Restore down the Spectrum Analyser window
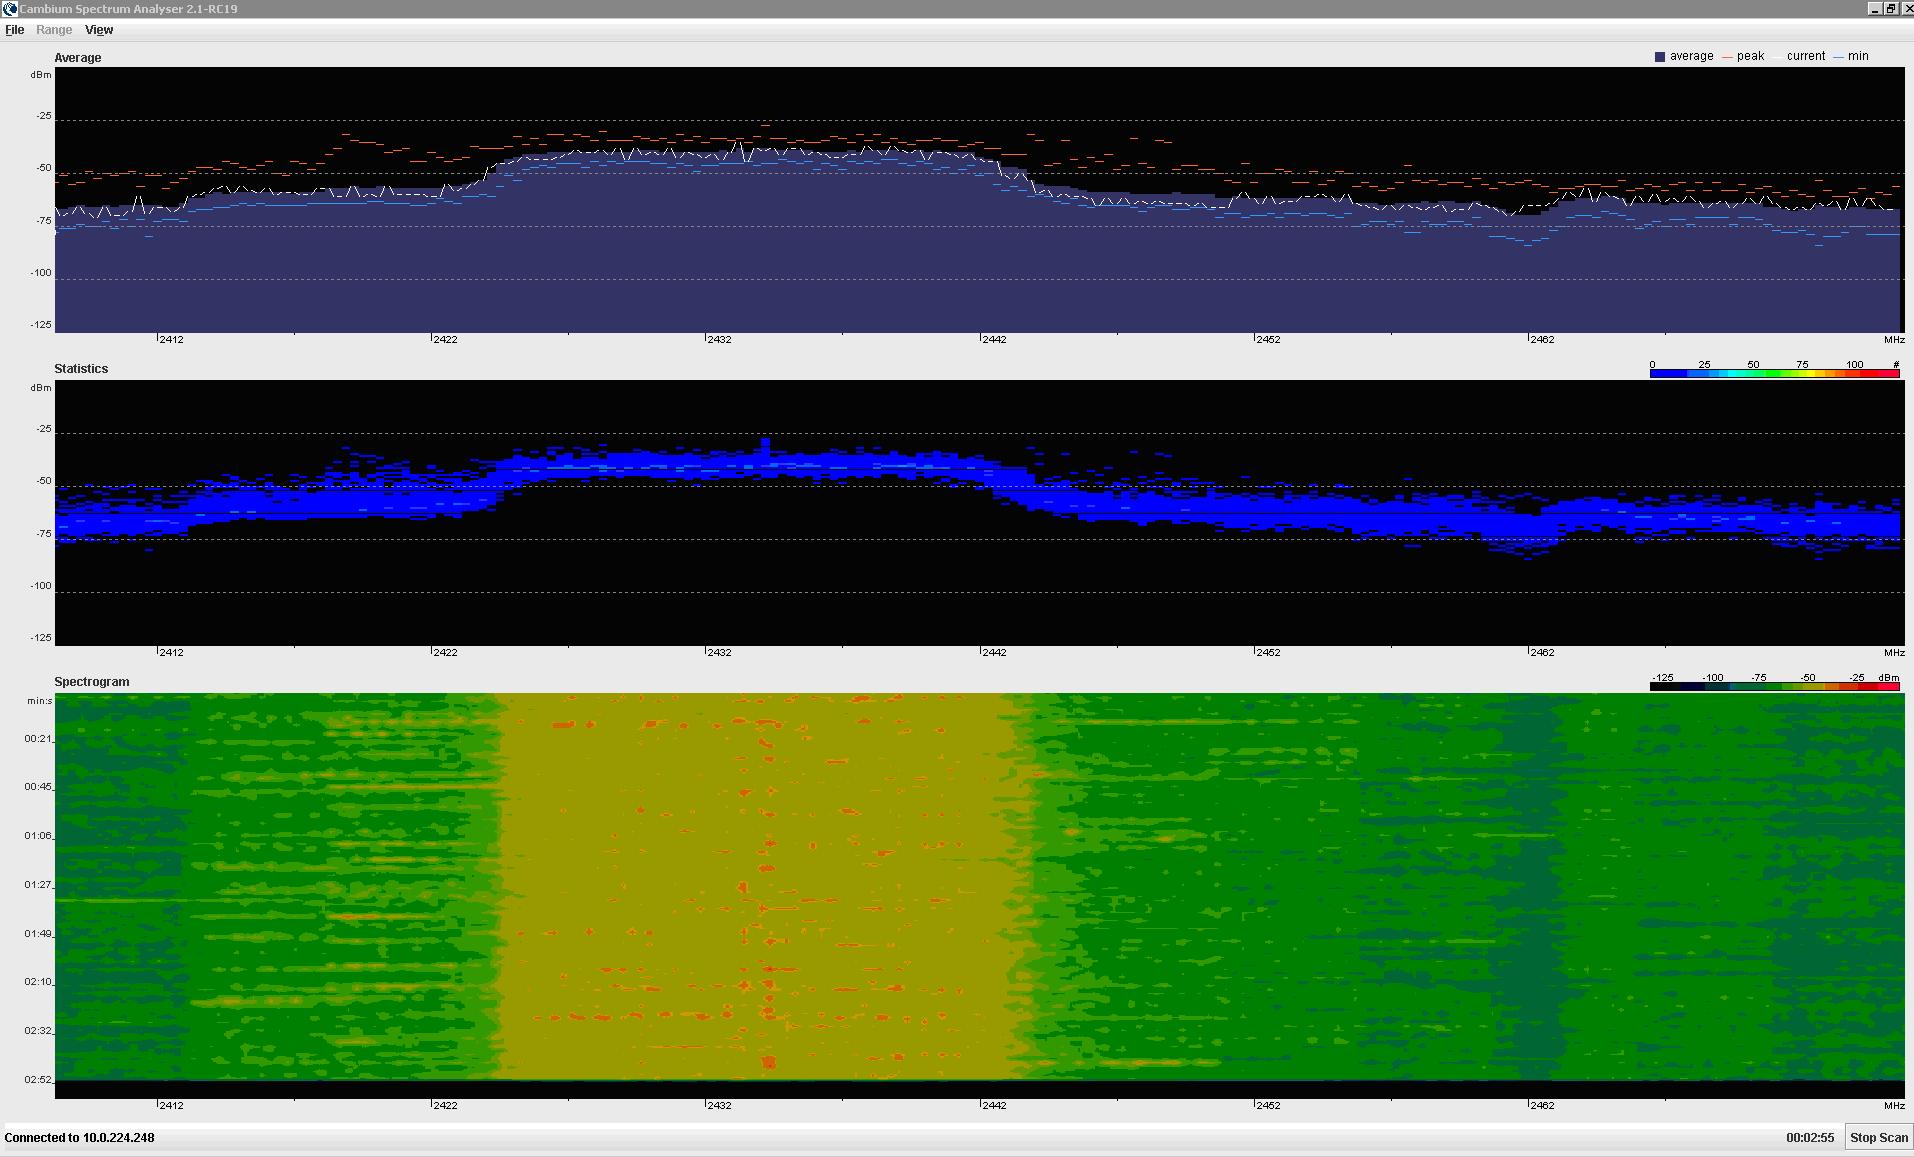This screenshot has width=1914, height=1157. point(1890,9)
